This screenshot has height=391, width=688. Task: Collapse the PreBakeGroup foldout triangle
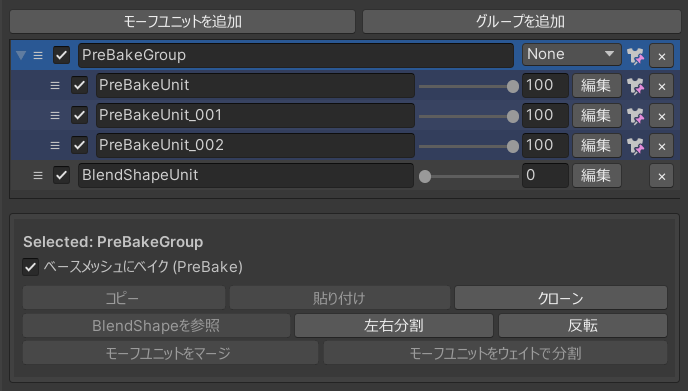pyautogui.click(x=21, y=55)
